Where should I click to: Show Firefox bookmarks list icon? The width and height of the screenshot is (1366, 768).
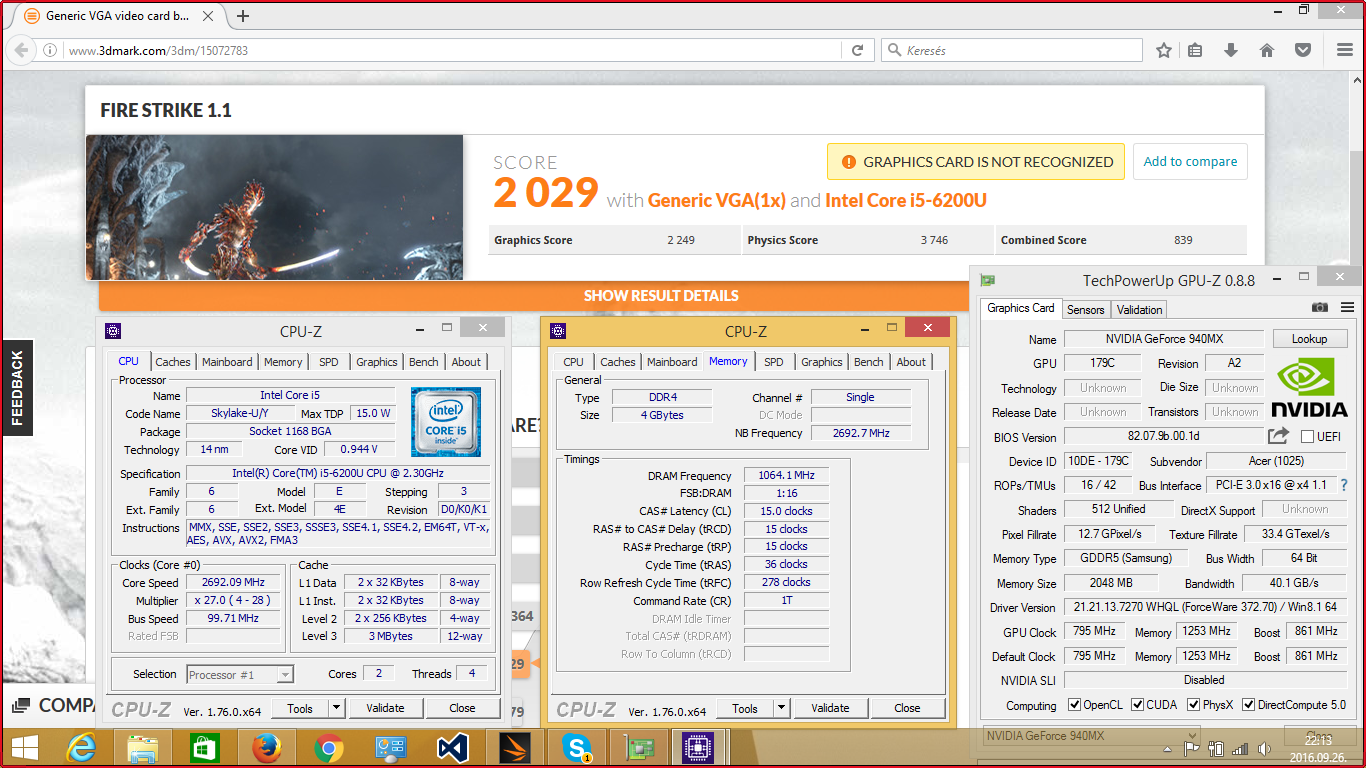(x=1196, y=50)
